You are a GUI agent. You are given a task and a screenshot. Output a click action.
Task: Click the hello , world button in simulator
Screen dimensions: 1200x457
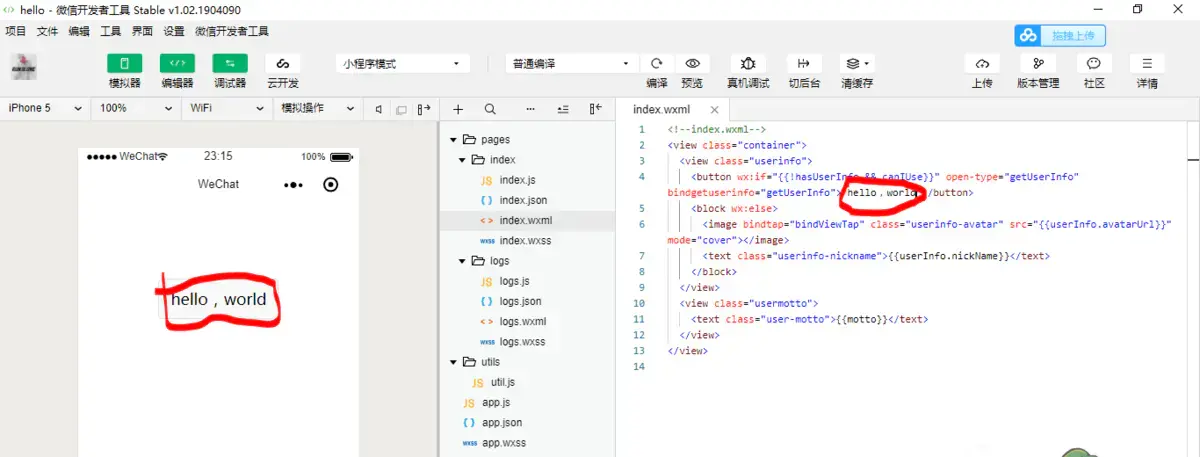pos(218,299)
